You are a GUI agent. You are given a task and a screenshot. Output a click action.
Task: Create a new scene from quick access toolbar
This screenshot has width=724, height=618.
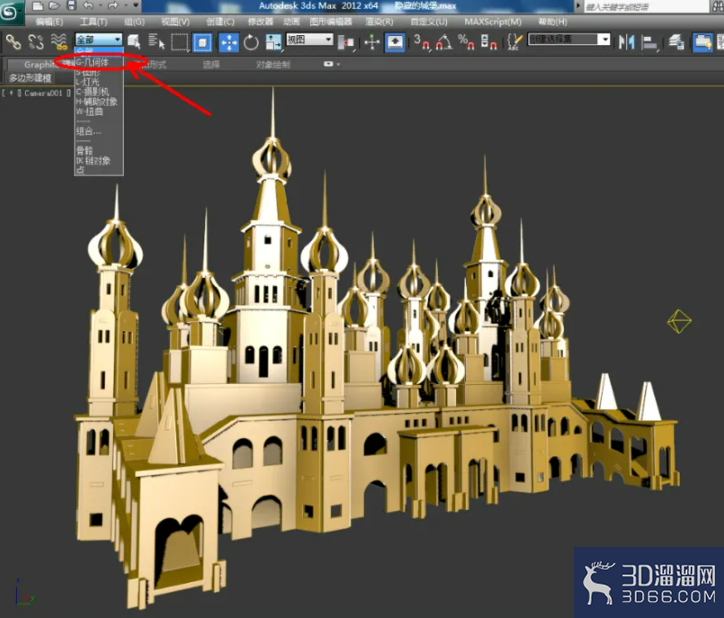38,6
